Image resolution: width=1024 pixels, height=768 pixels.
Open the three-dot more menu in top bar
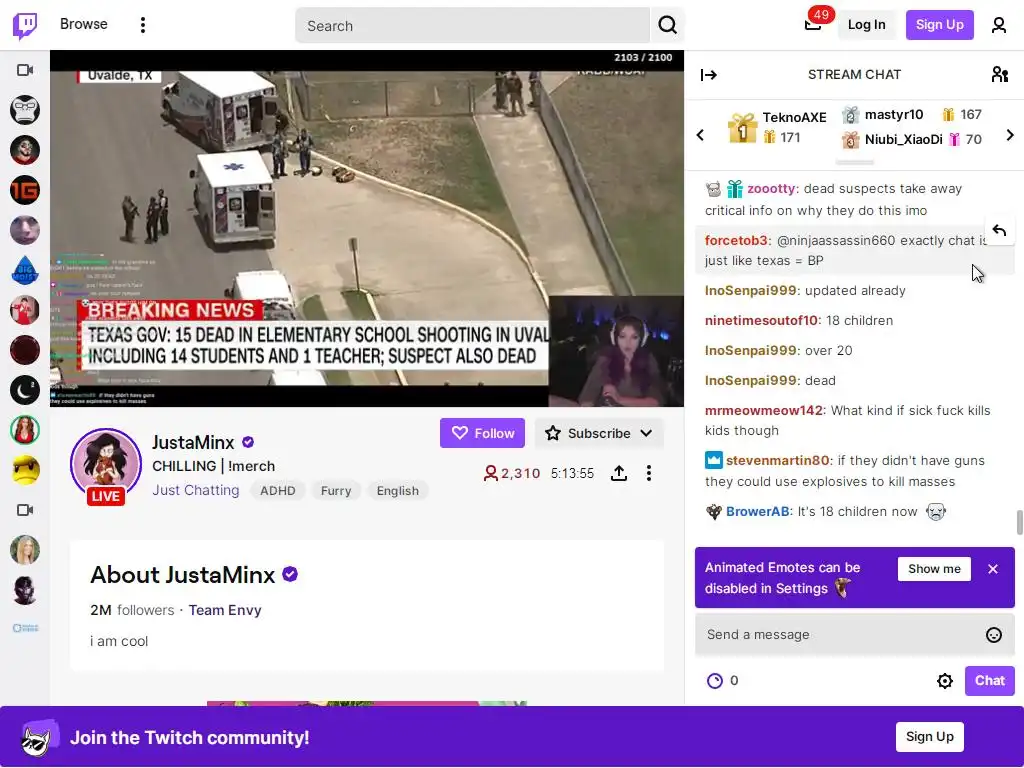[x=142, y=25]
